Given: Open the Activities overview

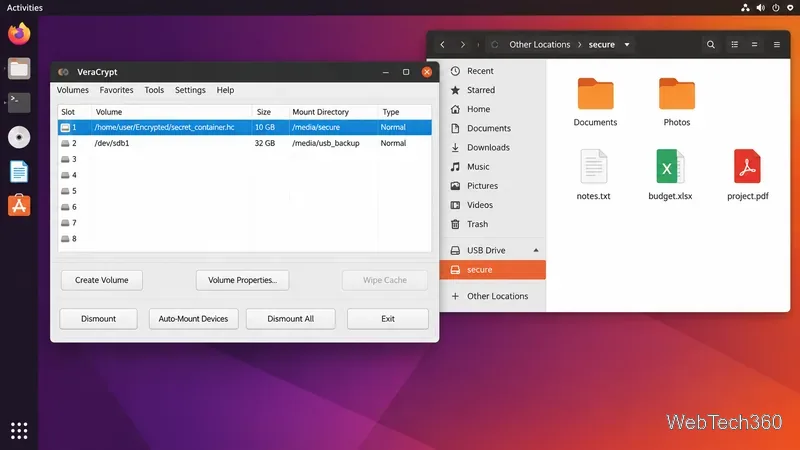Looking at the screenshot, I should tap(24, 8).
